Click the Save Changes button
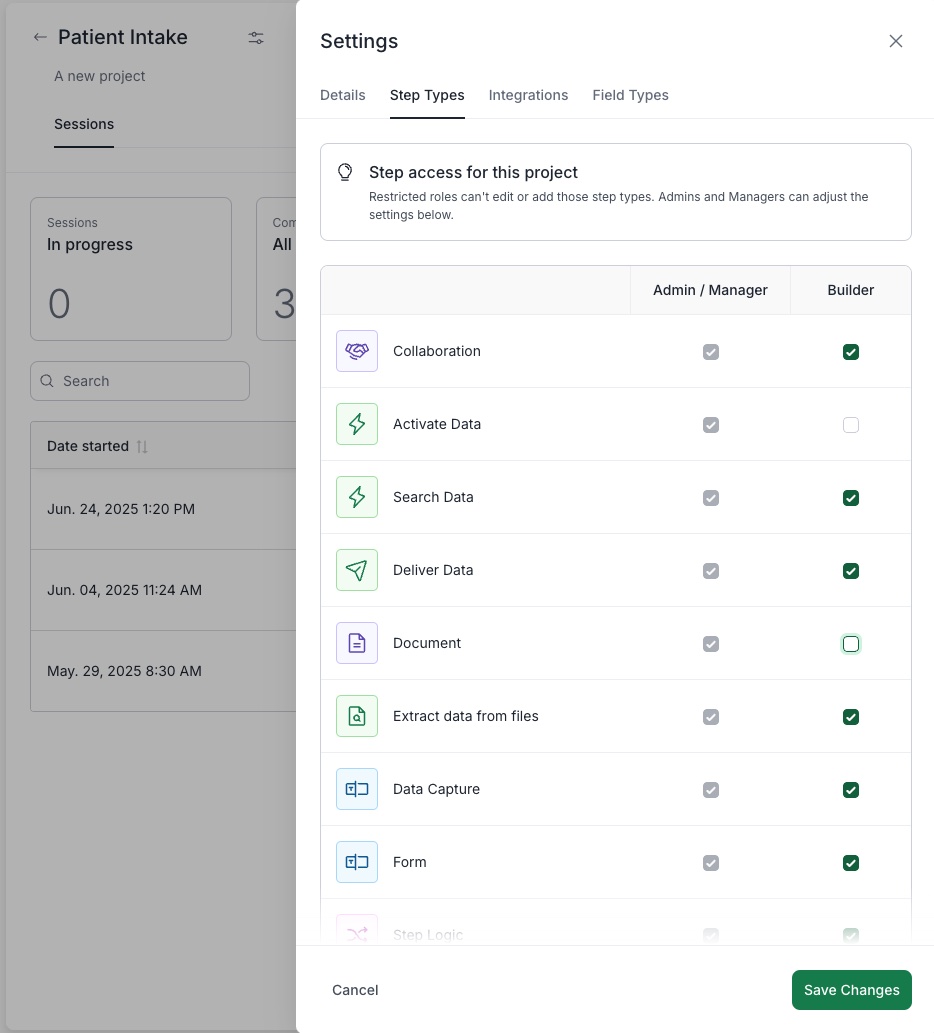The width and height of the screenshot is (934, 1033). tap(851, 990)
